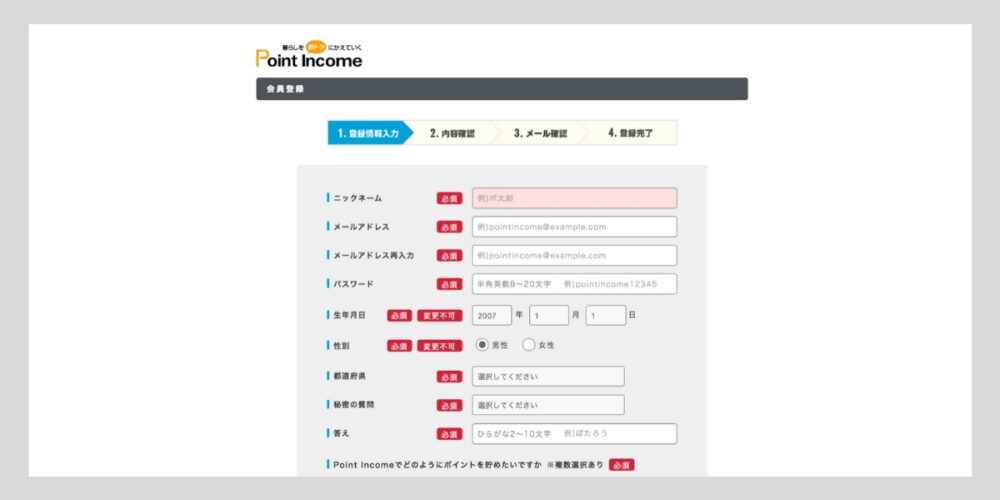The height and width of the screenshot is (500, 1000).
Task: Click the 会員登録 header bar text
Action: click(x=285, y=89)
